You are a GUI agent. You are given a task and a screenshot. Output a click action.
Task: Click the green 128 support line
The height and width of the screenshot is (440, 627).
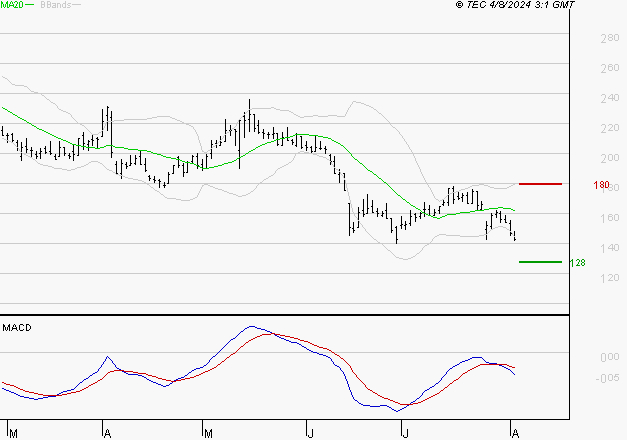540,262
